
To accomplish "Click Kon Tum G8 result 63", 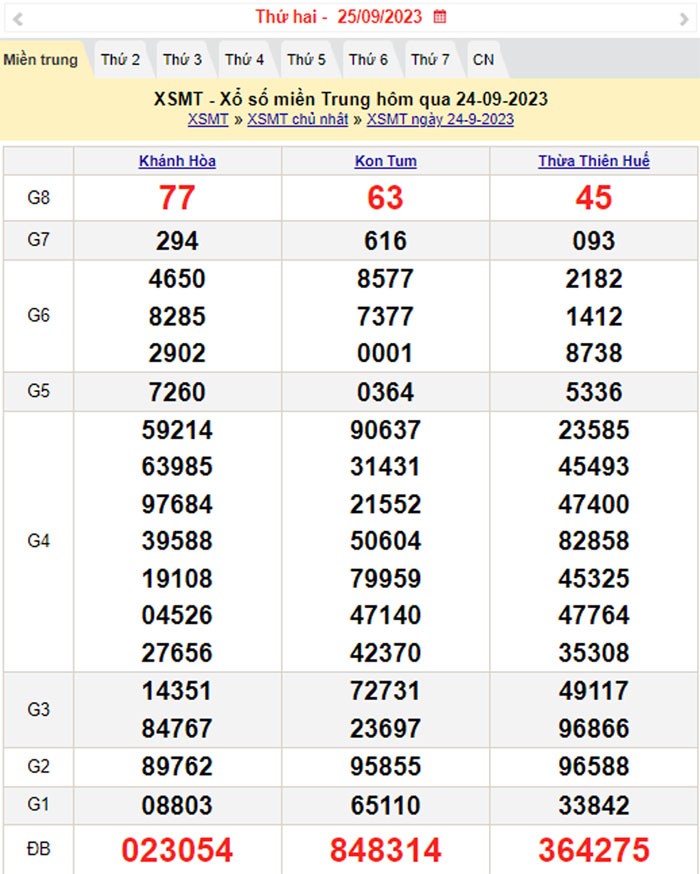I will click(385, 198).
